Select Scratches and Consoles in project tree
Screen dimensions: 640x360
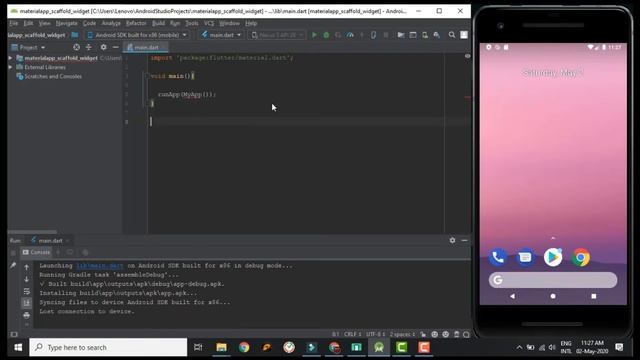tap(53, 76)
